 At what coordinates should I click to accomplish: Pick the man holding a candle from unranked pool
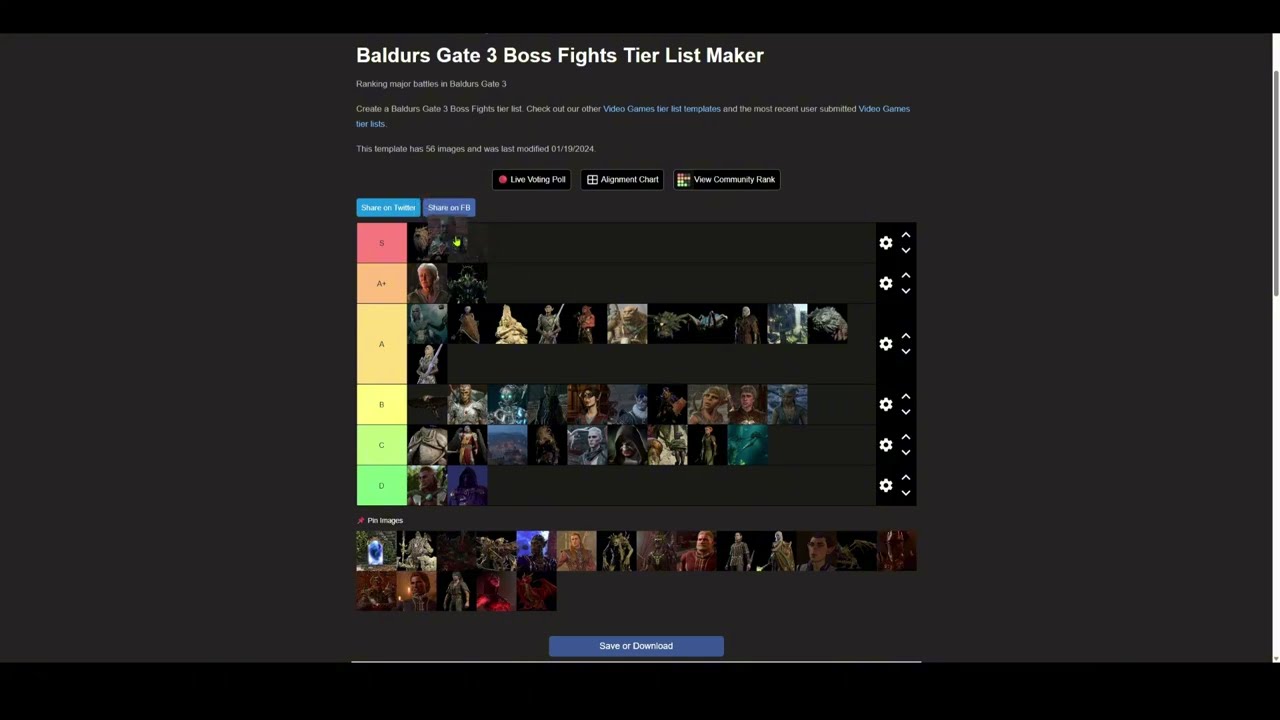tap(416, 591)
